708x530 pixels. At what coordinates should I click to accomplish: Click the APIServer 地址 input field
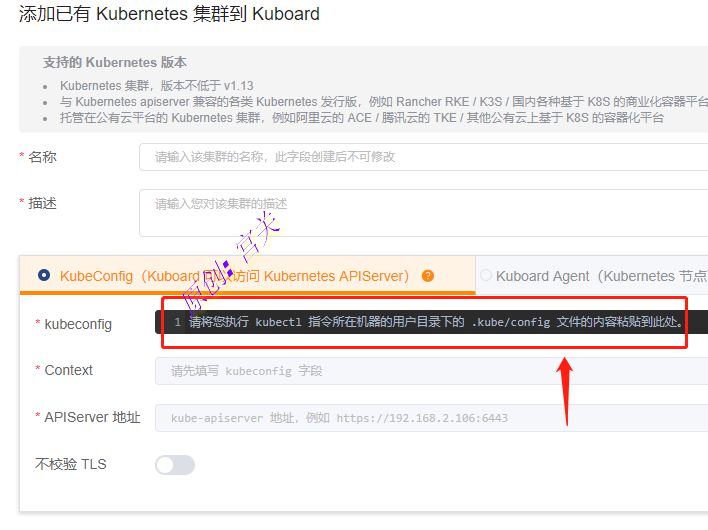(x=432, y=418)
